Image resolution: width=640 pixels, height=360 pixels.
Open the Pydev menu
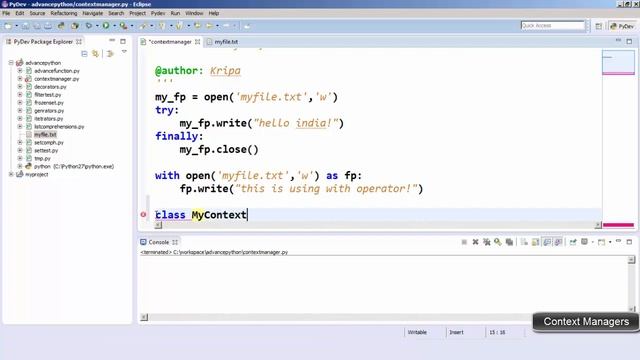[x=158, y=13]
